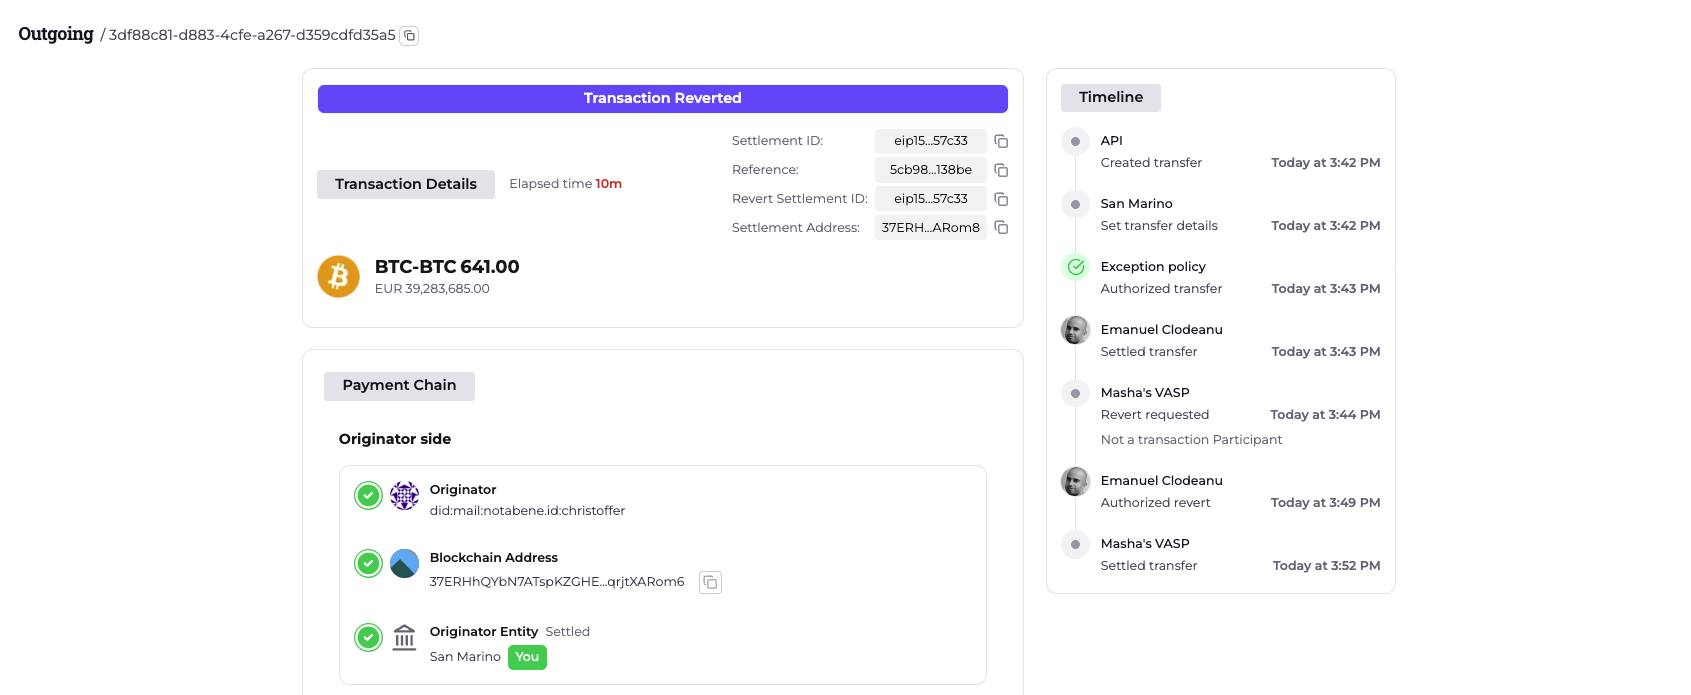Click the San Marino entity name
1691x695 pixels.
[465, 657]
